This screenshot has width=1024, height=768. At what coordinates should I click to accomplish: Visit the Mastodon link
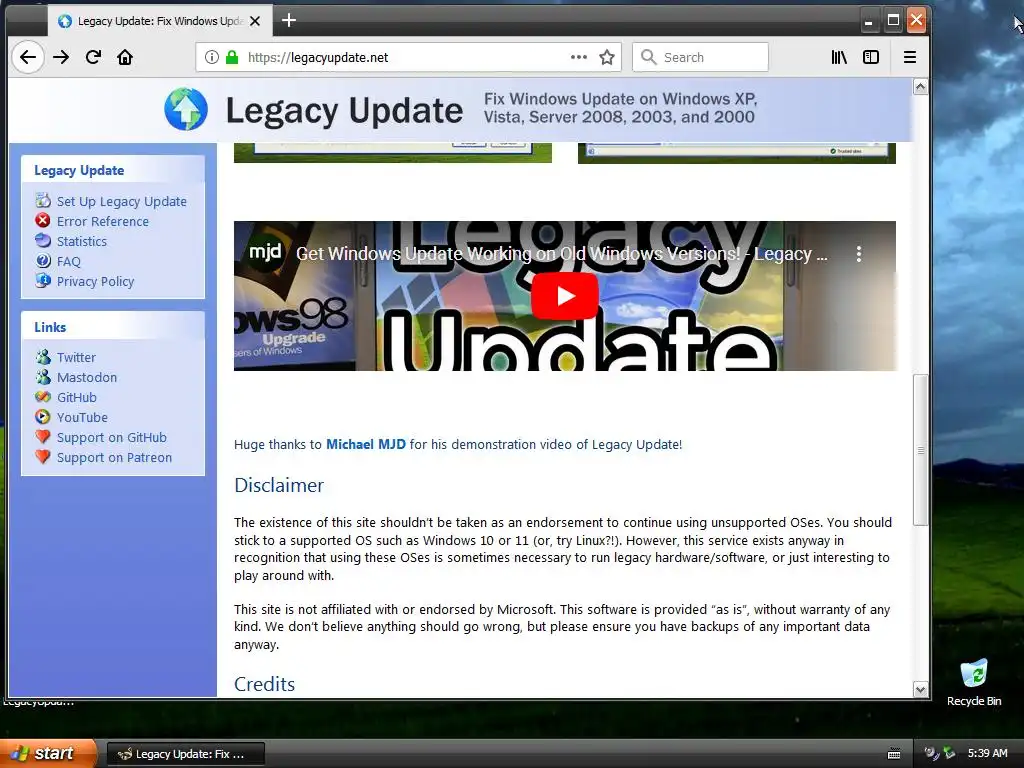point(87,377)
